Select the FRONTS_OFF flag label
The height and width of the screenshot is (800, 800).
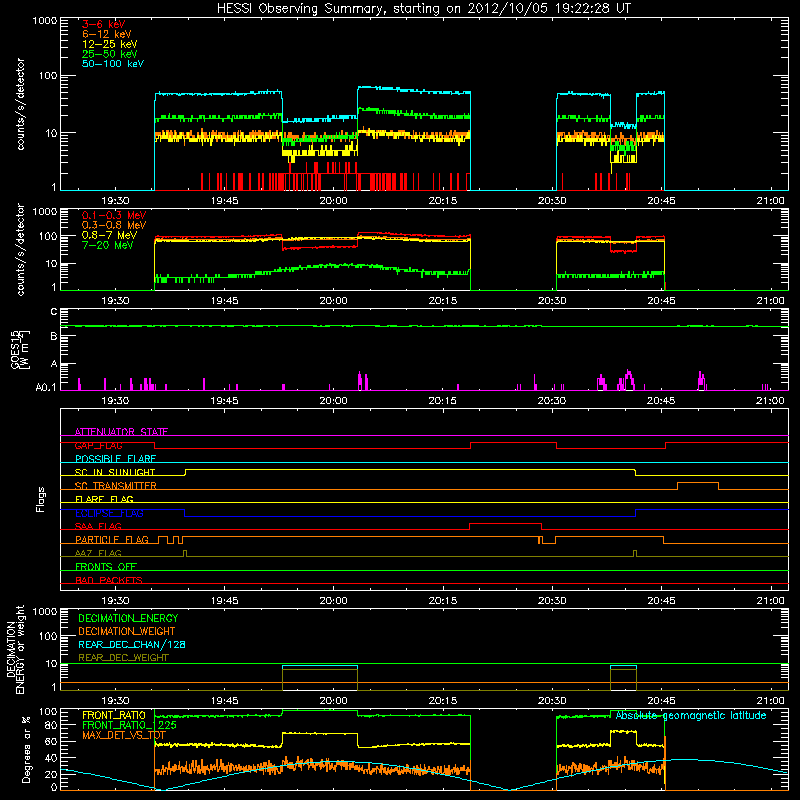tap(106, 566)
